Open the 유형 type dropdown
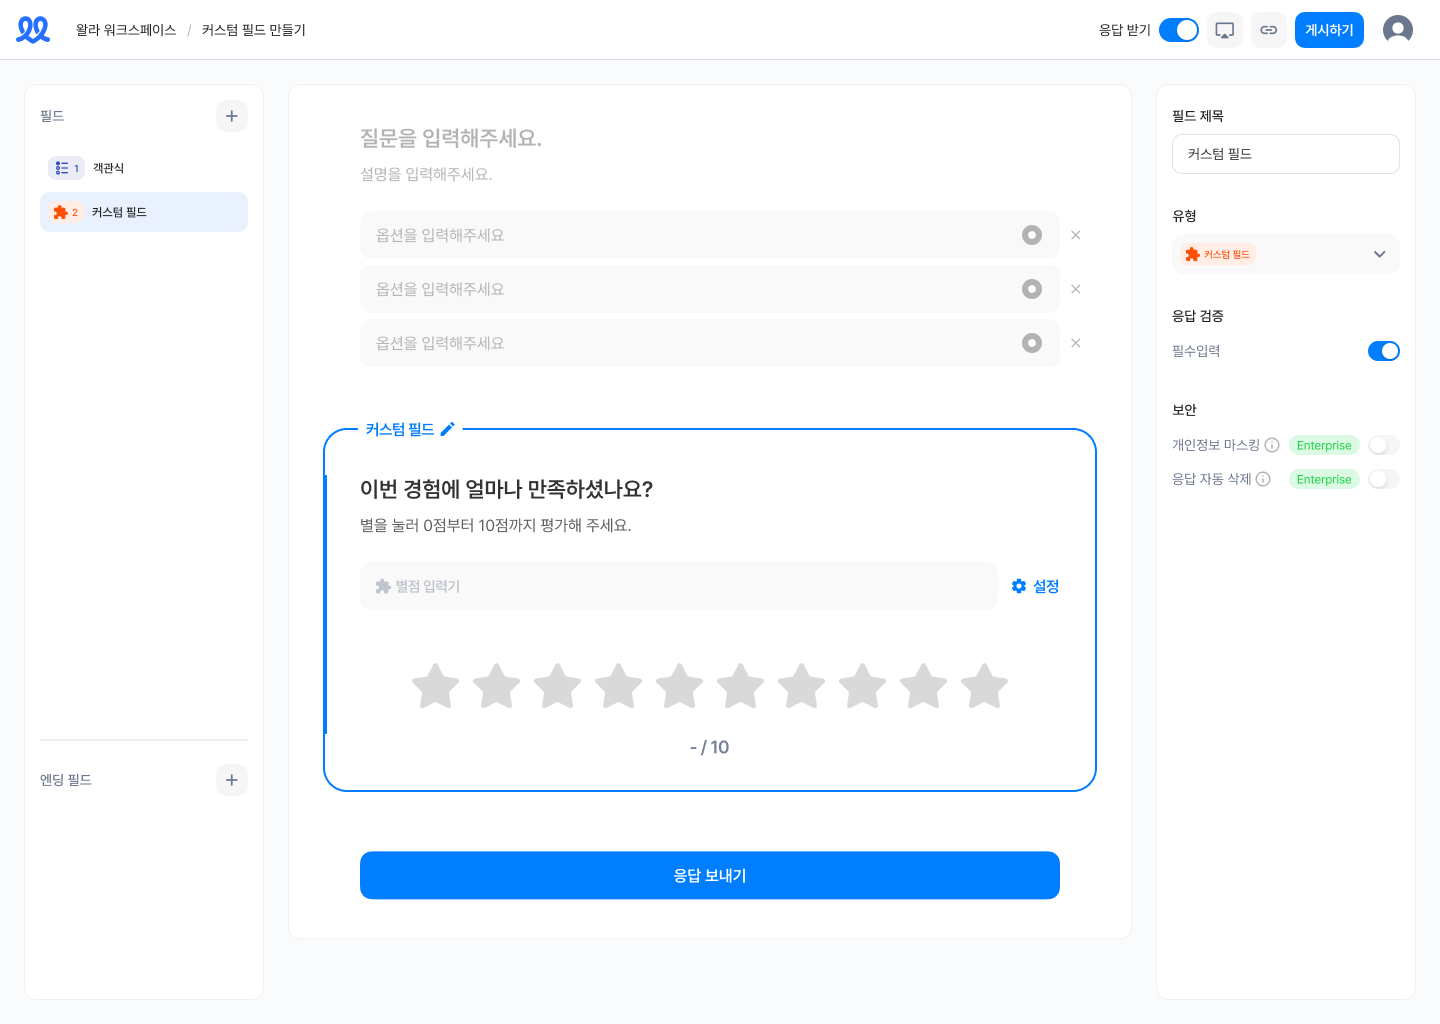The image size is (1440, 1024). [1286, 254]
